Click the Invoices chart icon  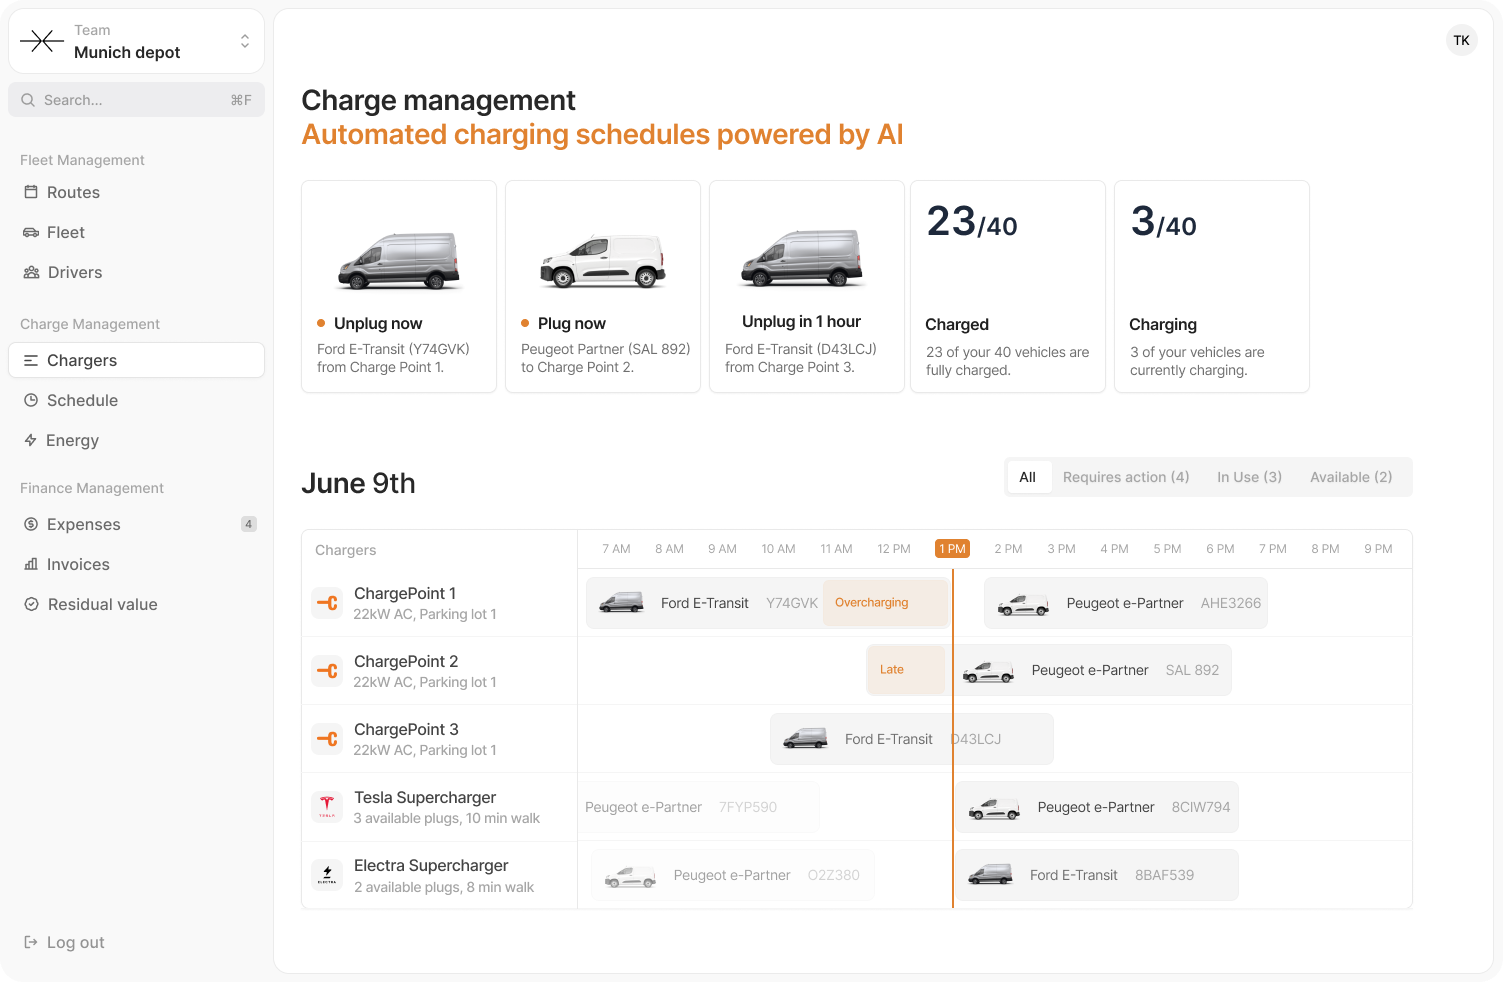(31, 564)
